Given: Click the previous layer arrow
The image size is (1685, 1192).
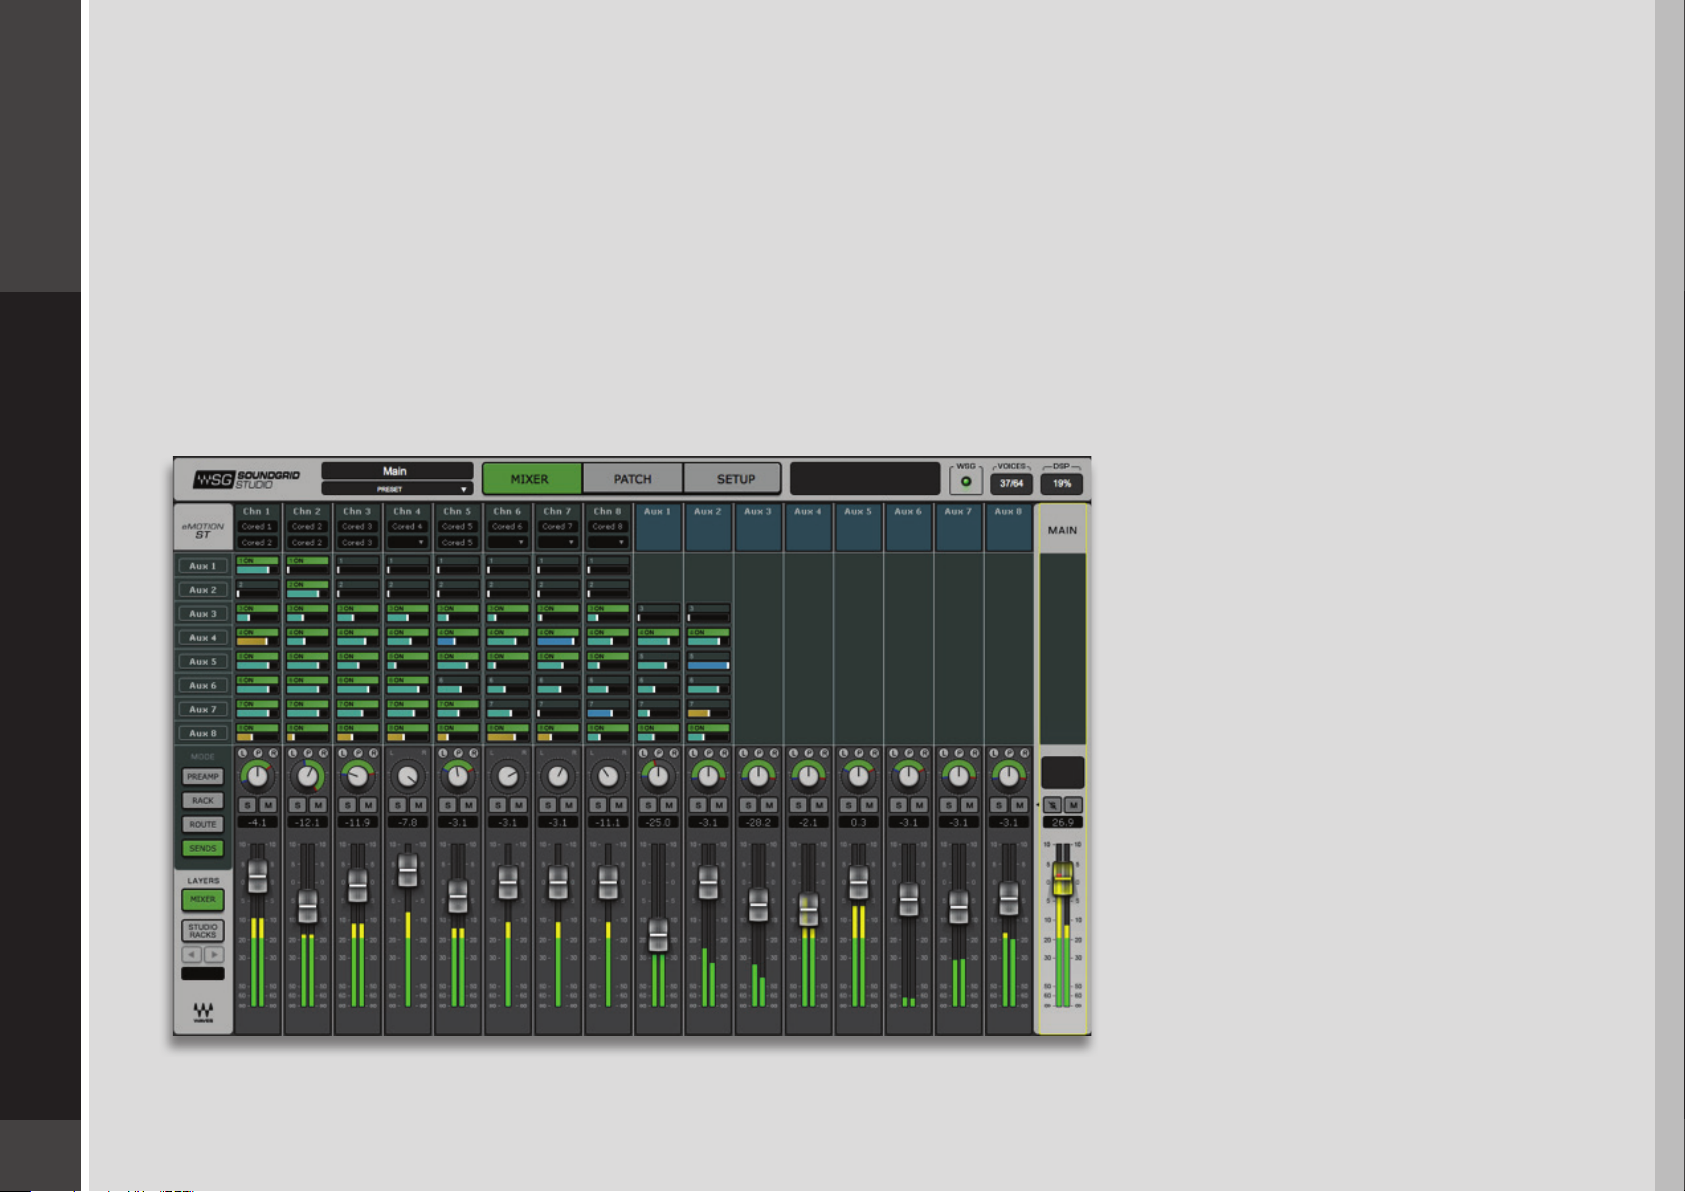Looking at the screenshot, I should coord(192,954).
